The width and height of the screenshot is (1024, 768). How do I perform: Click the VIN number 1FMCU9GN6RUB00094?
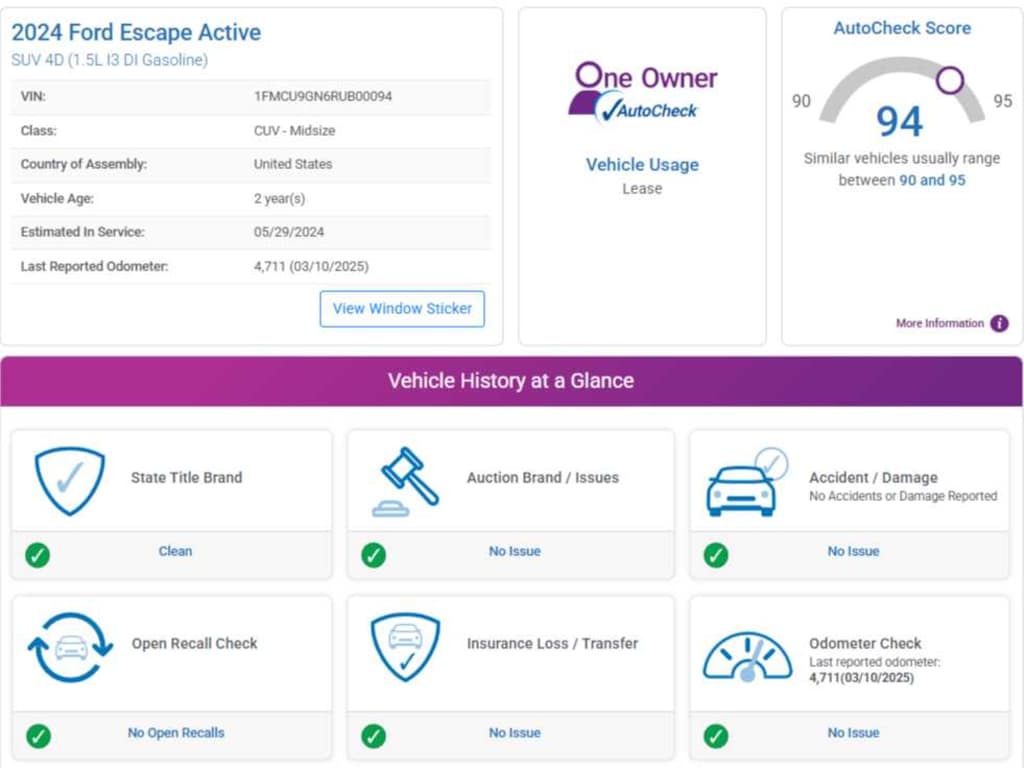click(322, 97)
